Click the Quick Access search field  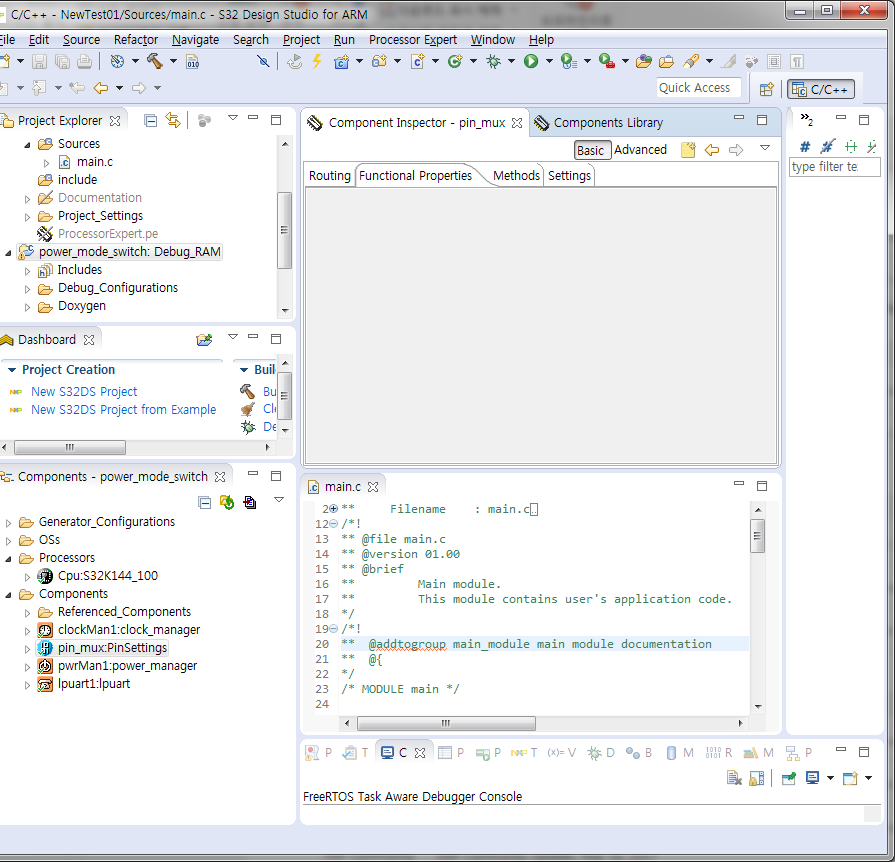click(x=699, y=88)
